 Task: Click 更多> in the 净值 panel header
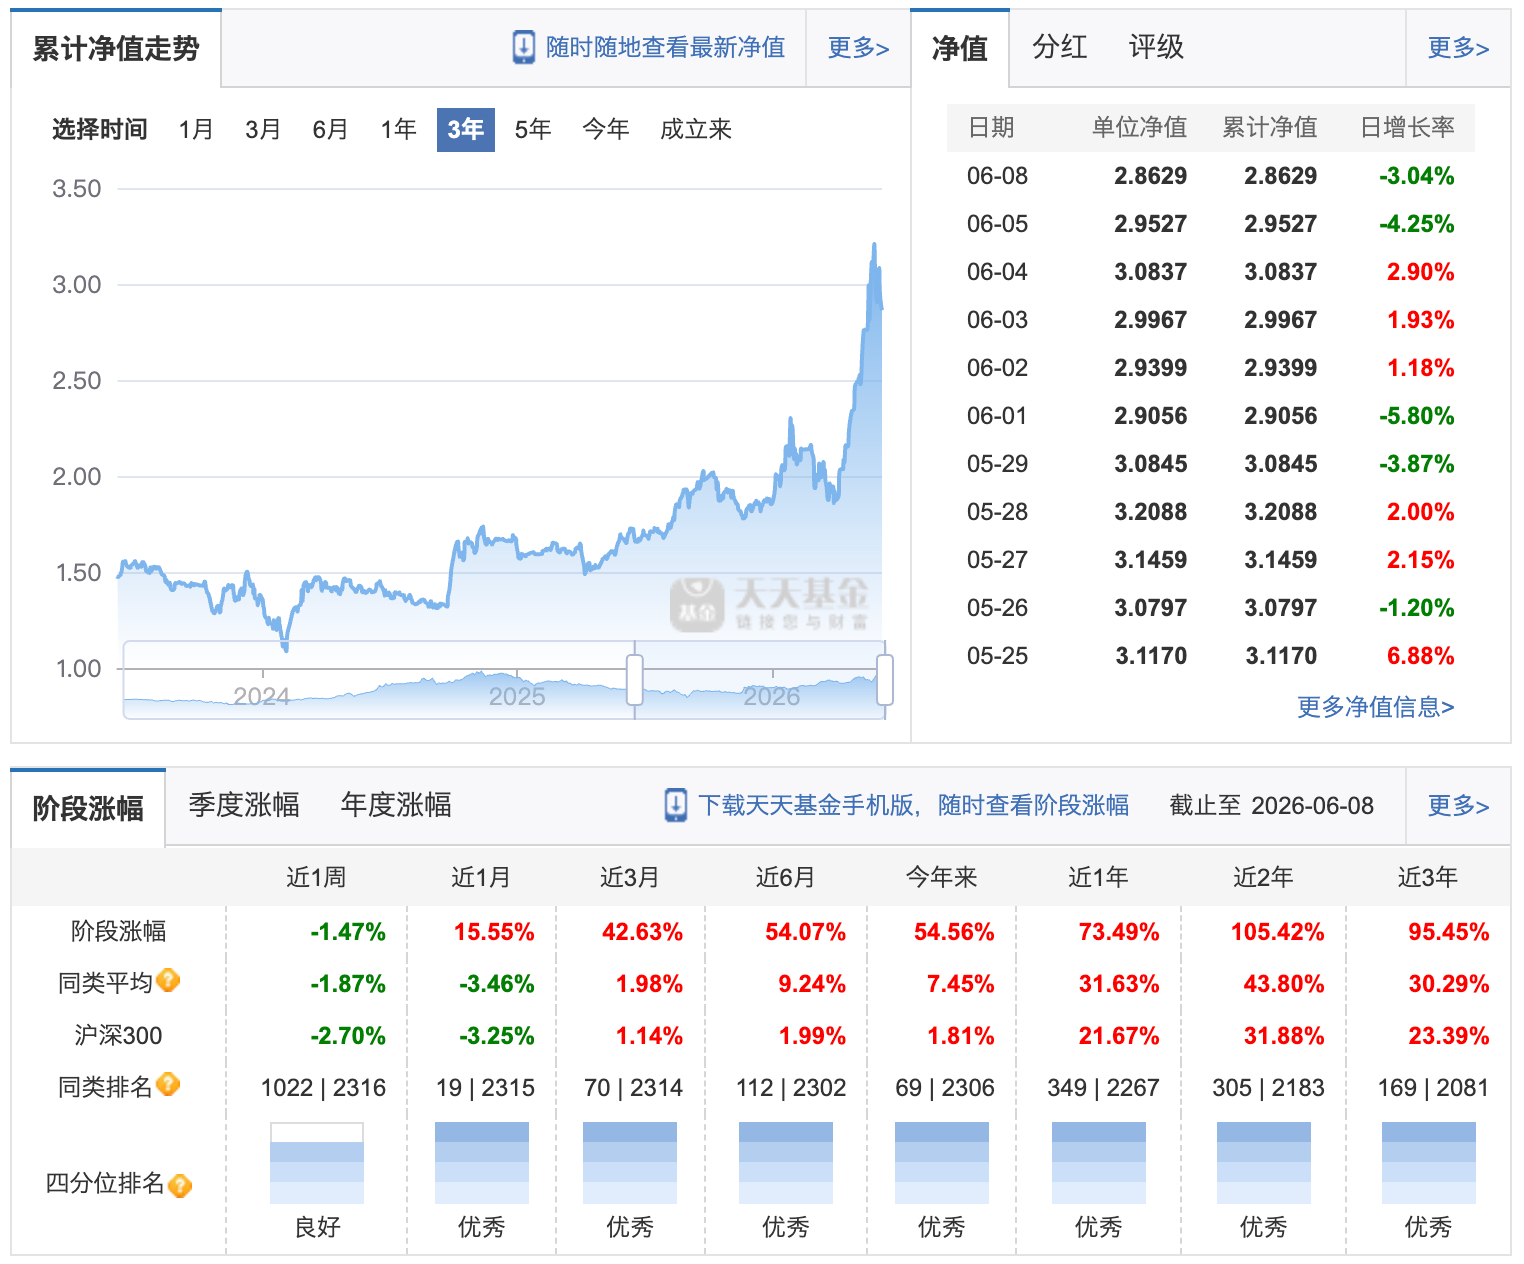[x=1458, y=47]
